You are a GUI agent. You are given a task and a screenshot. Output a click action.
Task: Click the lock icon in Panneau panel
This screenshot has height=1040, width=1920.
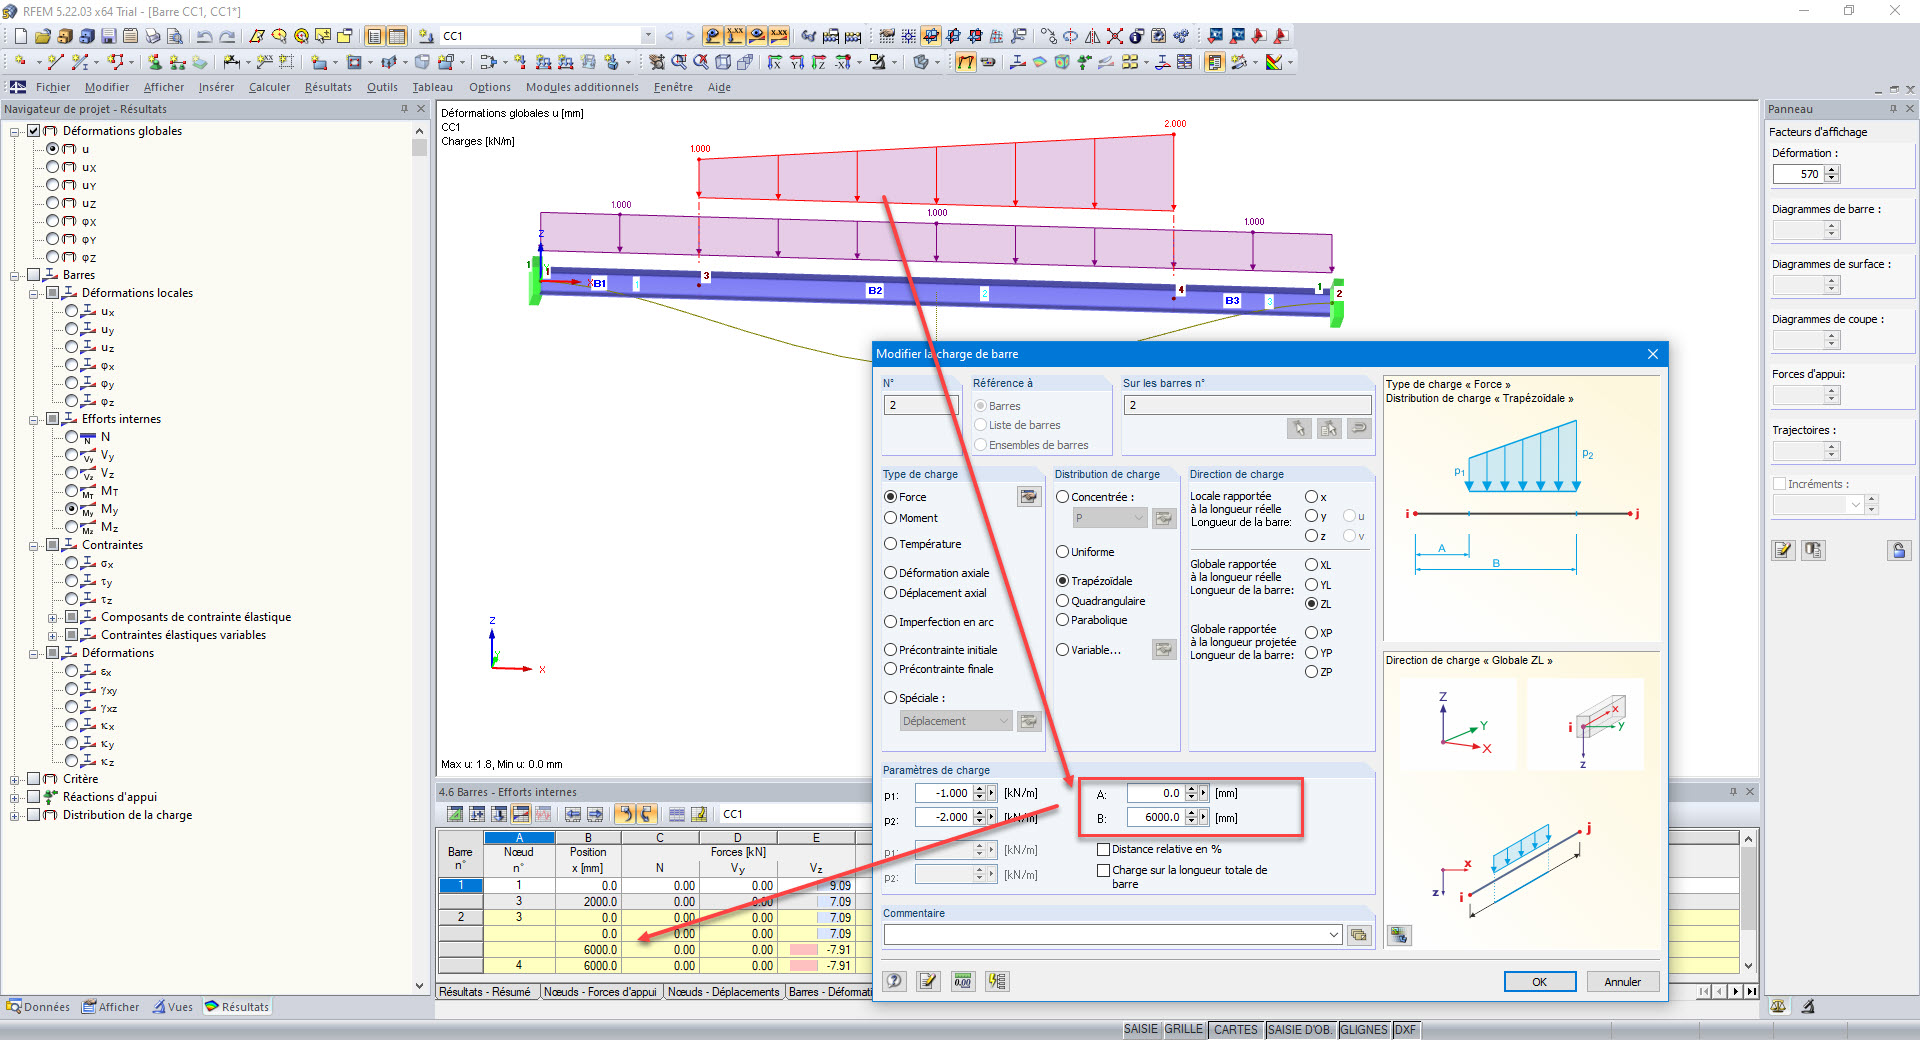coord(1899,550)
